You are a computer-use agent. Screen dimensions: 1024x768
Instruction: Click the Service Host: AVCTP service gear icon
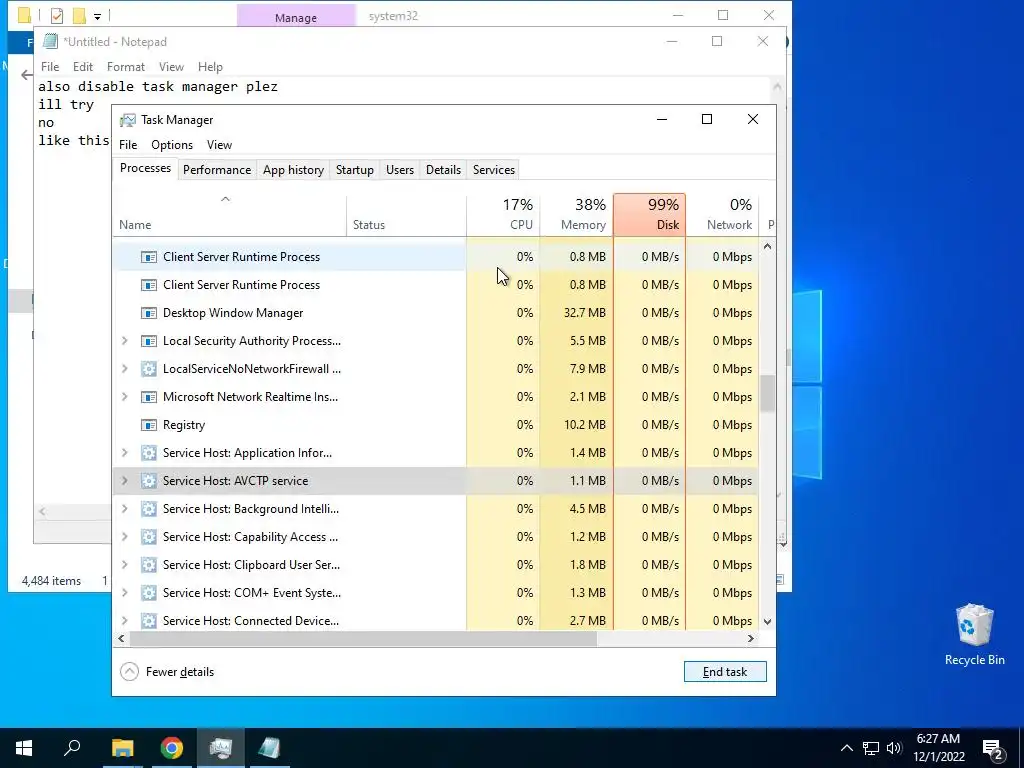click(x=149, y=481)
